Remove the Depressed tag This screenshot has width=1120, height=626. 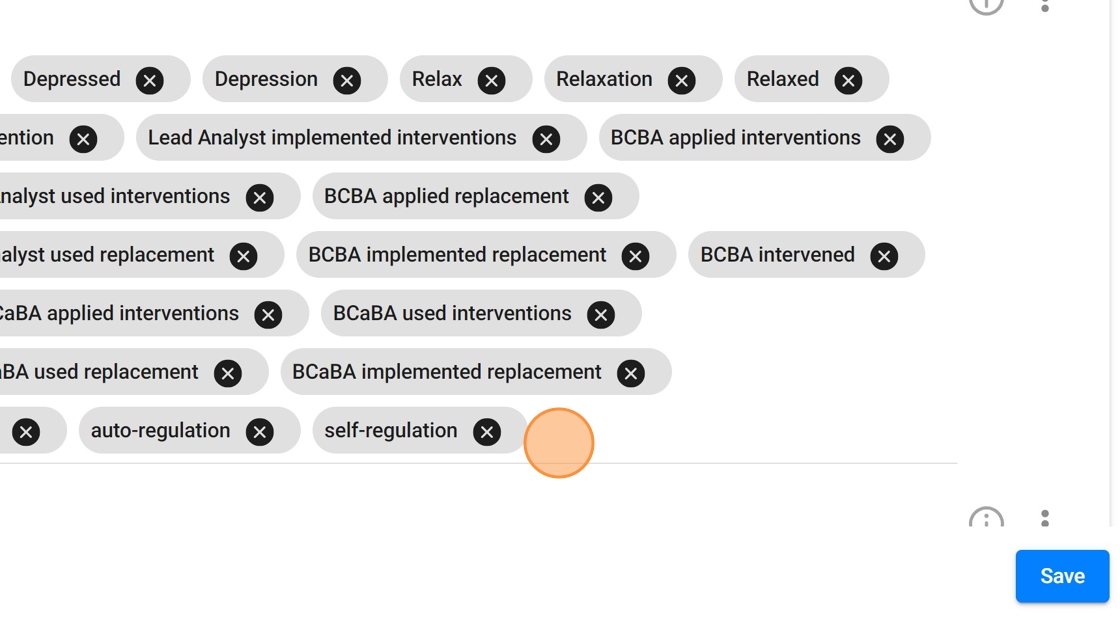(150, 81)
